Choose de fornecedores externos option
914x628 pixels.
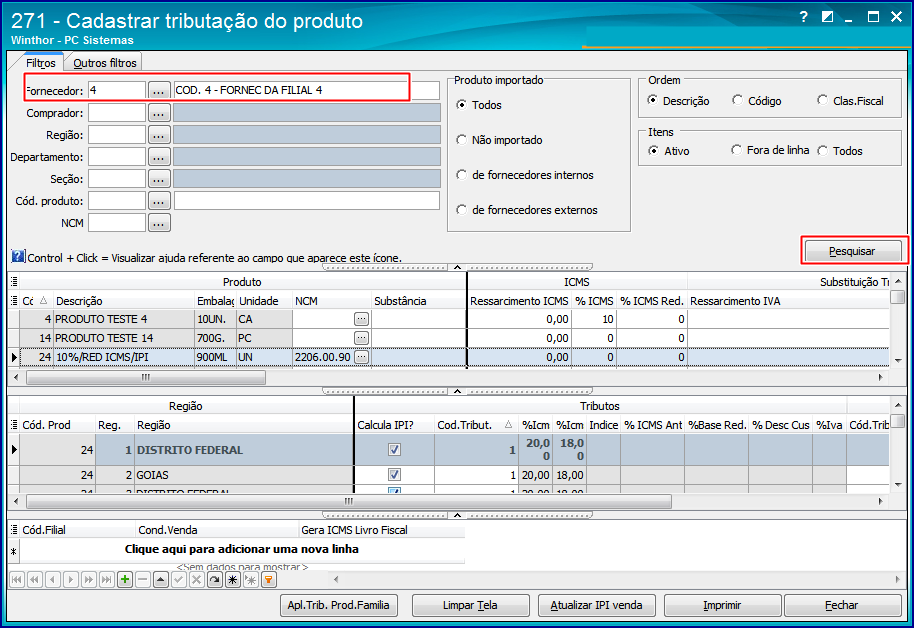(x=462, y=210)
